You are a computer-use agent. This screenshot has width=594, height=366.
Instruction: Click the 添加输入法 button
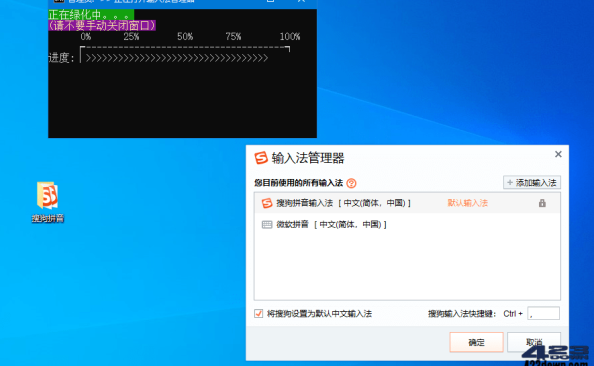pos(532,183)
